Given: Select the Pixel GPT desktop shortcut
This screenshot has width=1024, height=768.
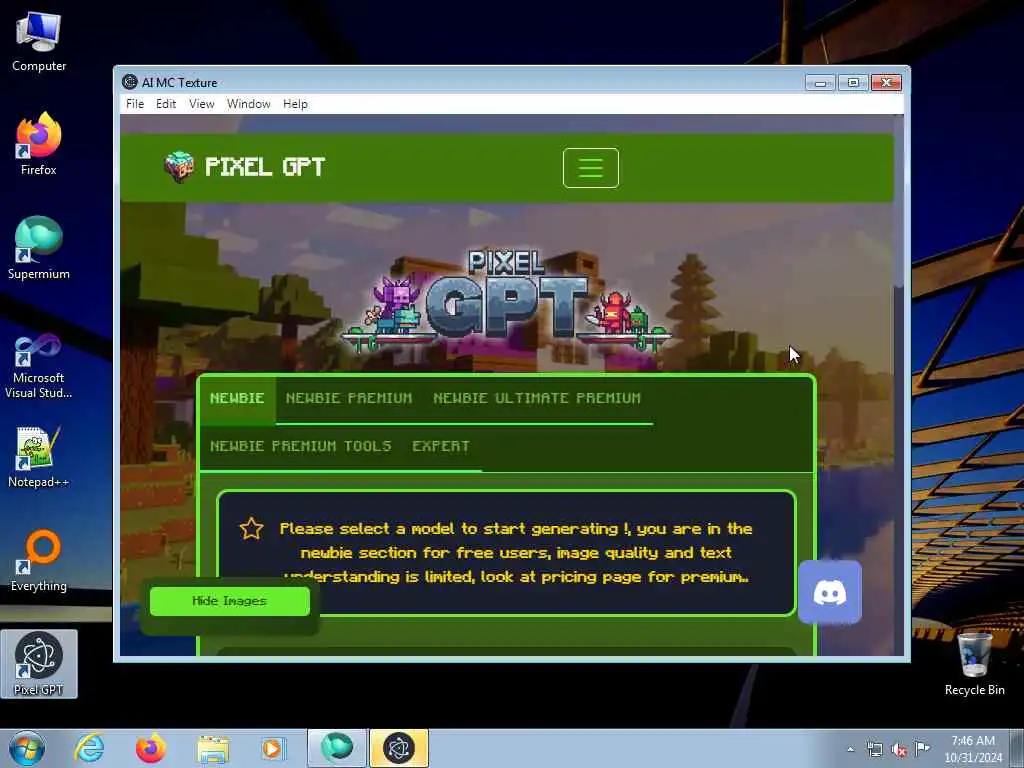Looking at the screenshot, I should coord(39,664).
